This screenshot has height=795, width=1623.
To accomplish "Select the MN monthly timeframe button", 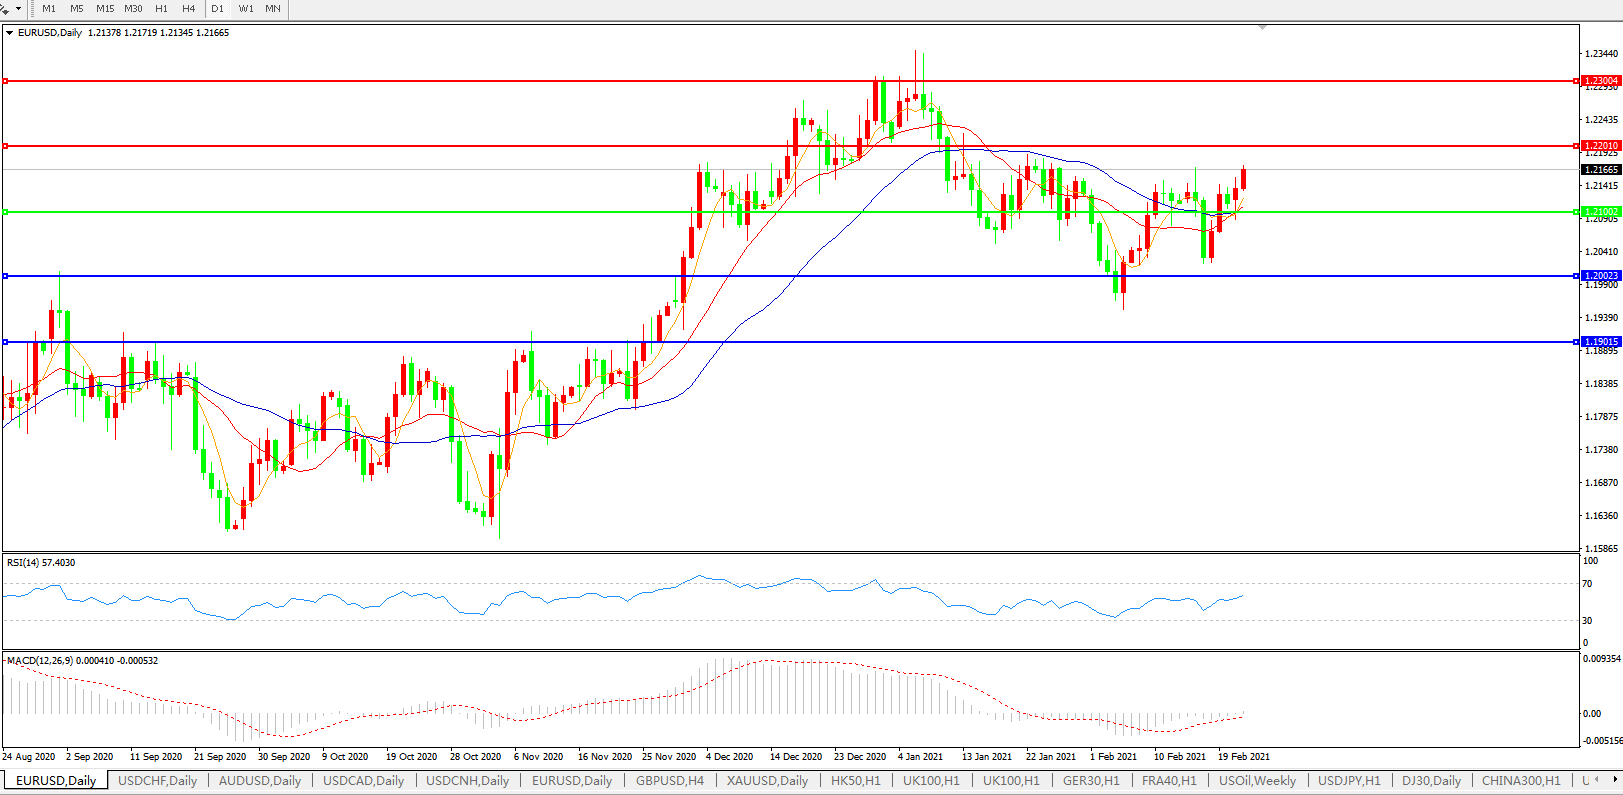I will tap(273, 9).
